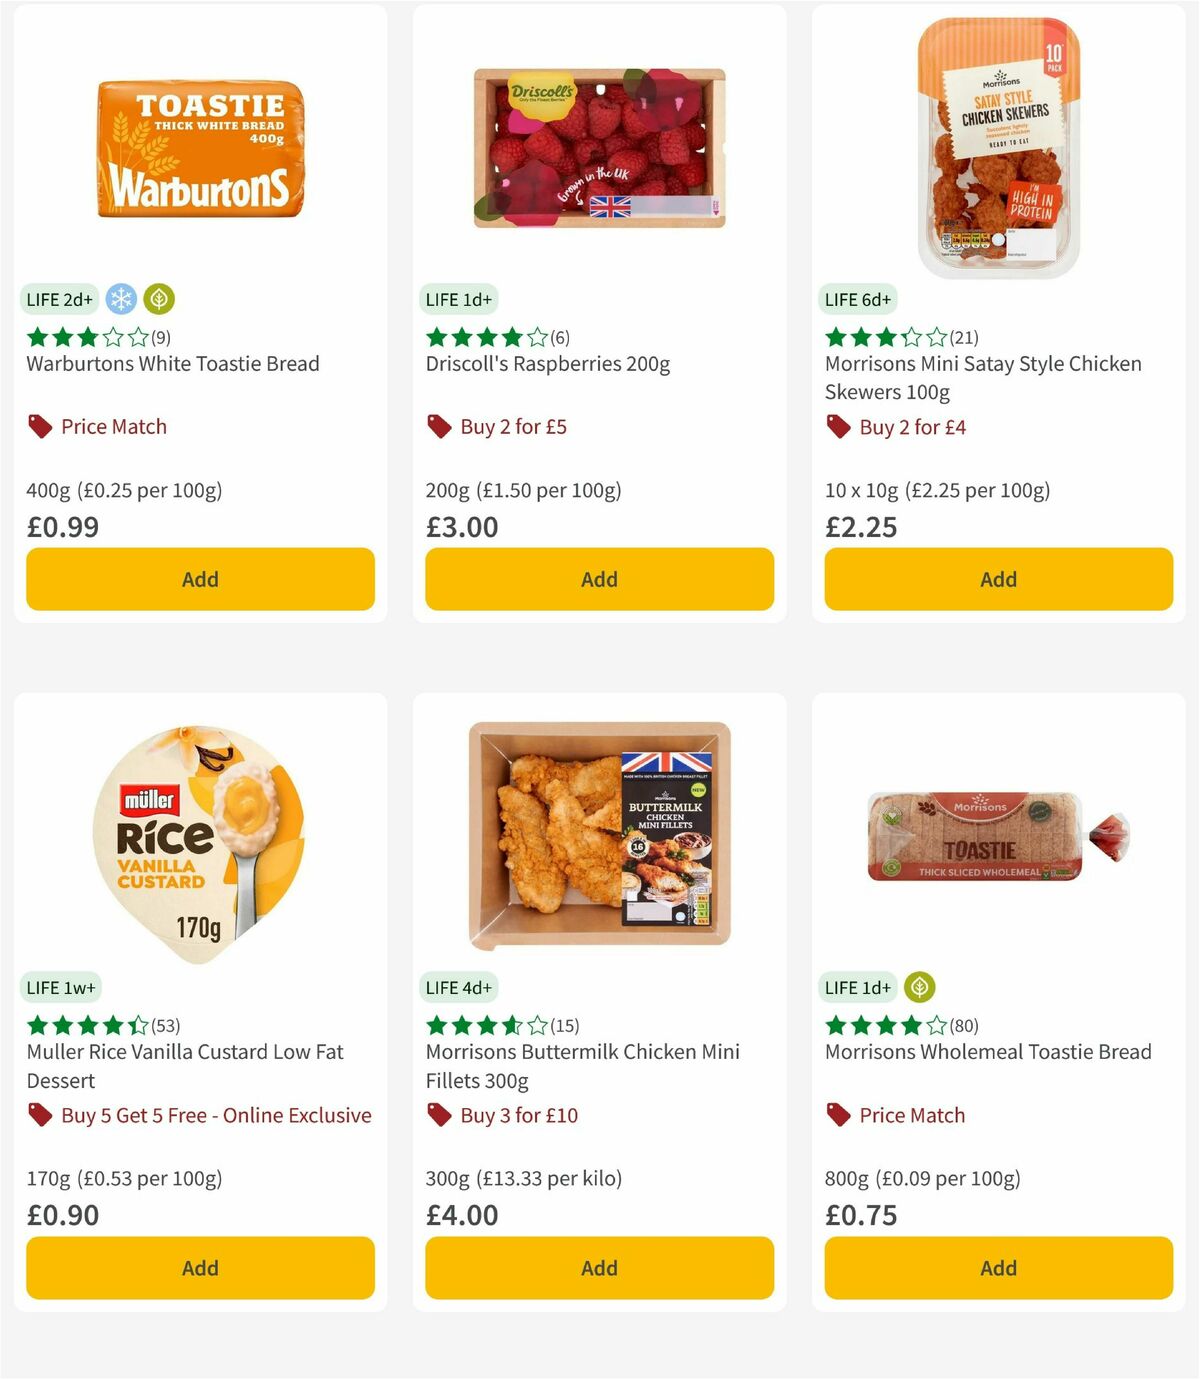Click the Price Match icon under the wholemeal bread
Viewport: 1200px width, 1379px height.
(x=838, y=1114)
